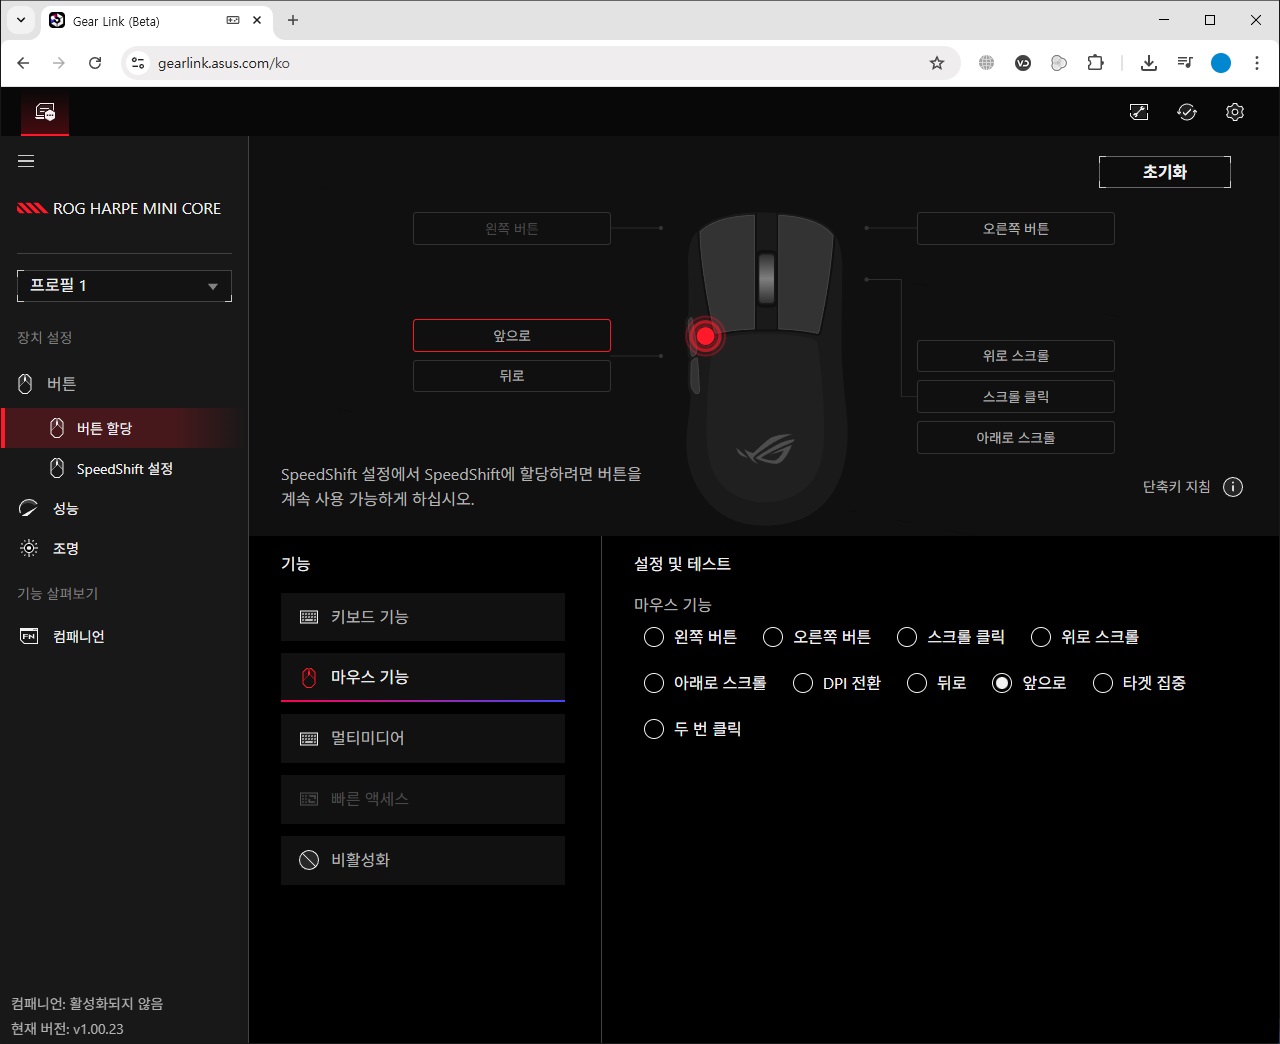Select the 오른쪽 버튼 assignment
The height and width of the screenshot is (1044, 1280).
point(1016,229)
